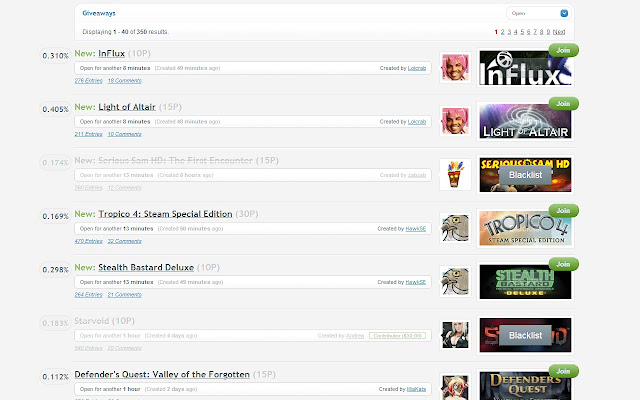640x400 pixels.
Task: Go to results page 3
Action: click(x=509, y=32)
